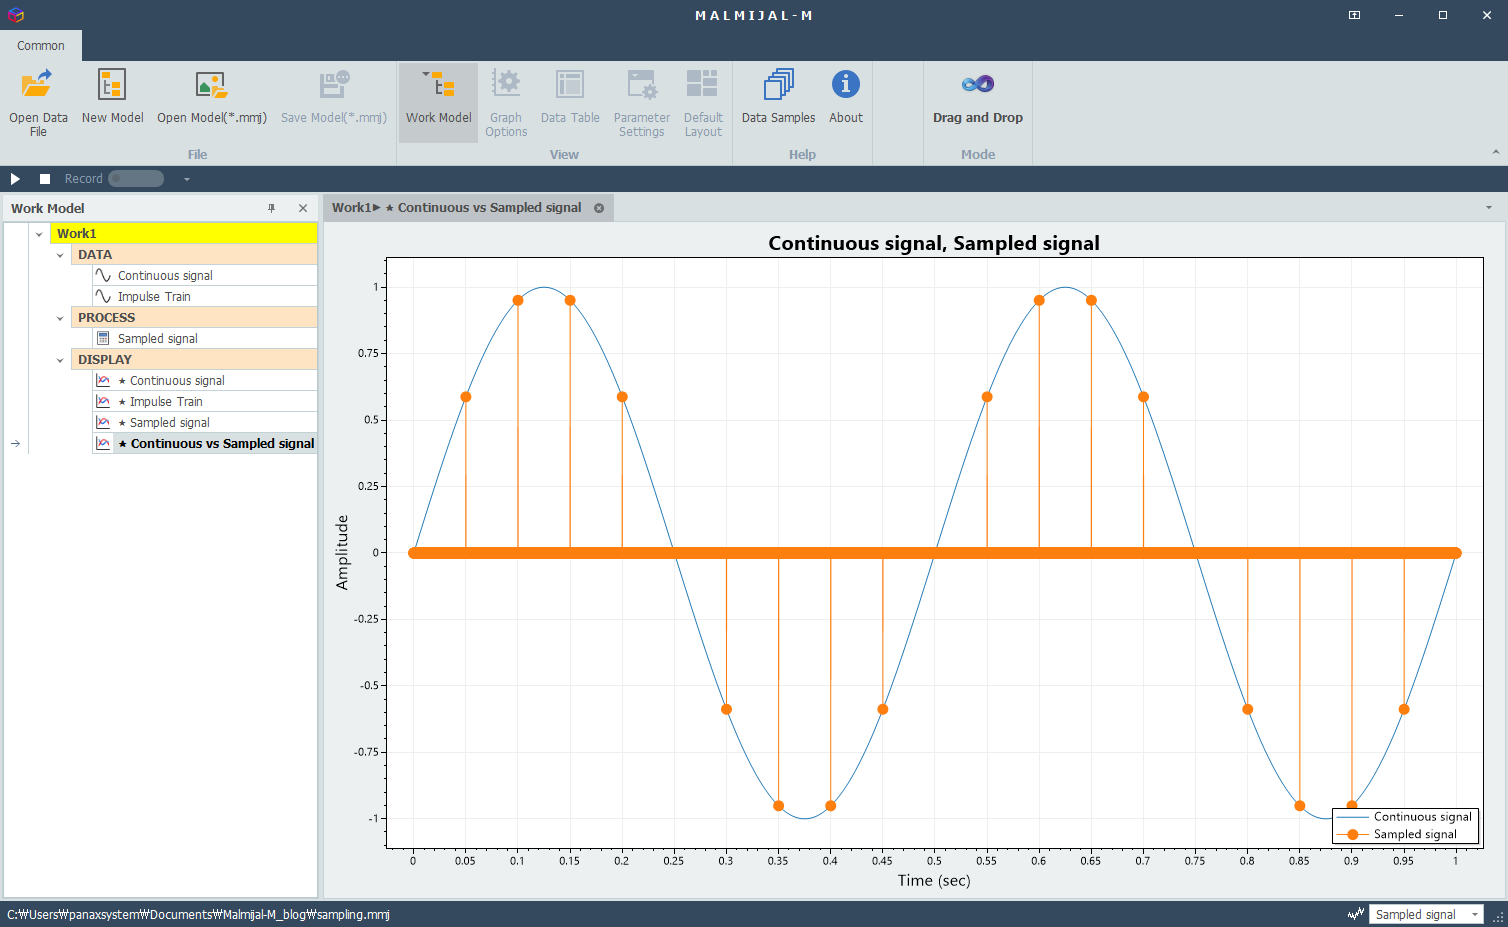Open Parameter Settings
Viewport: 1508px width, 927px height.
coord(641,102)
